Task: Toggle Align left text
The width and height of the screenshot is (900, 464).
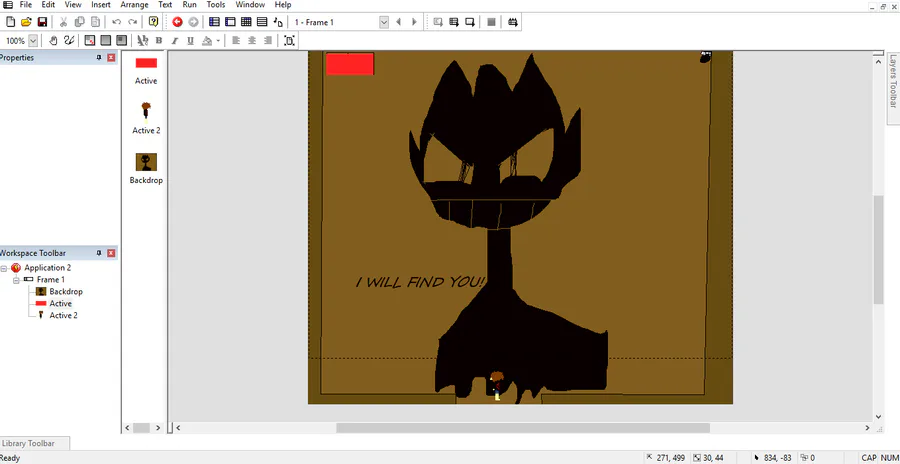Action: coord(236,40)
